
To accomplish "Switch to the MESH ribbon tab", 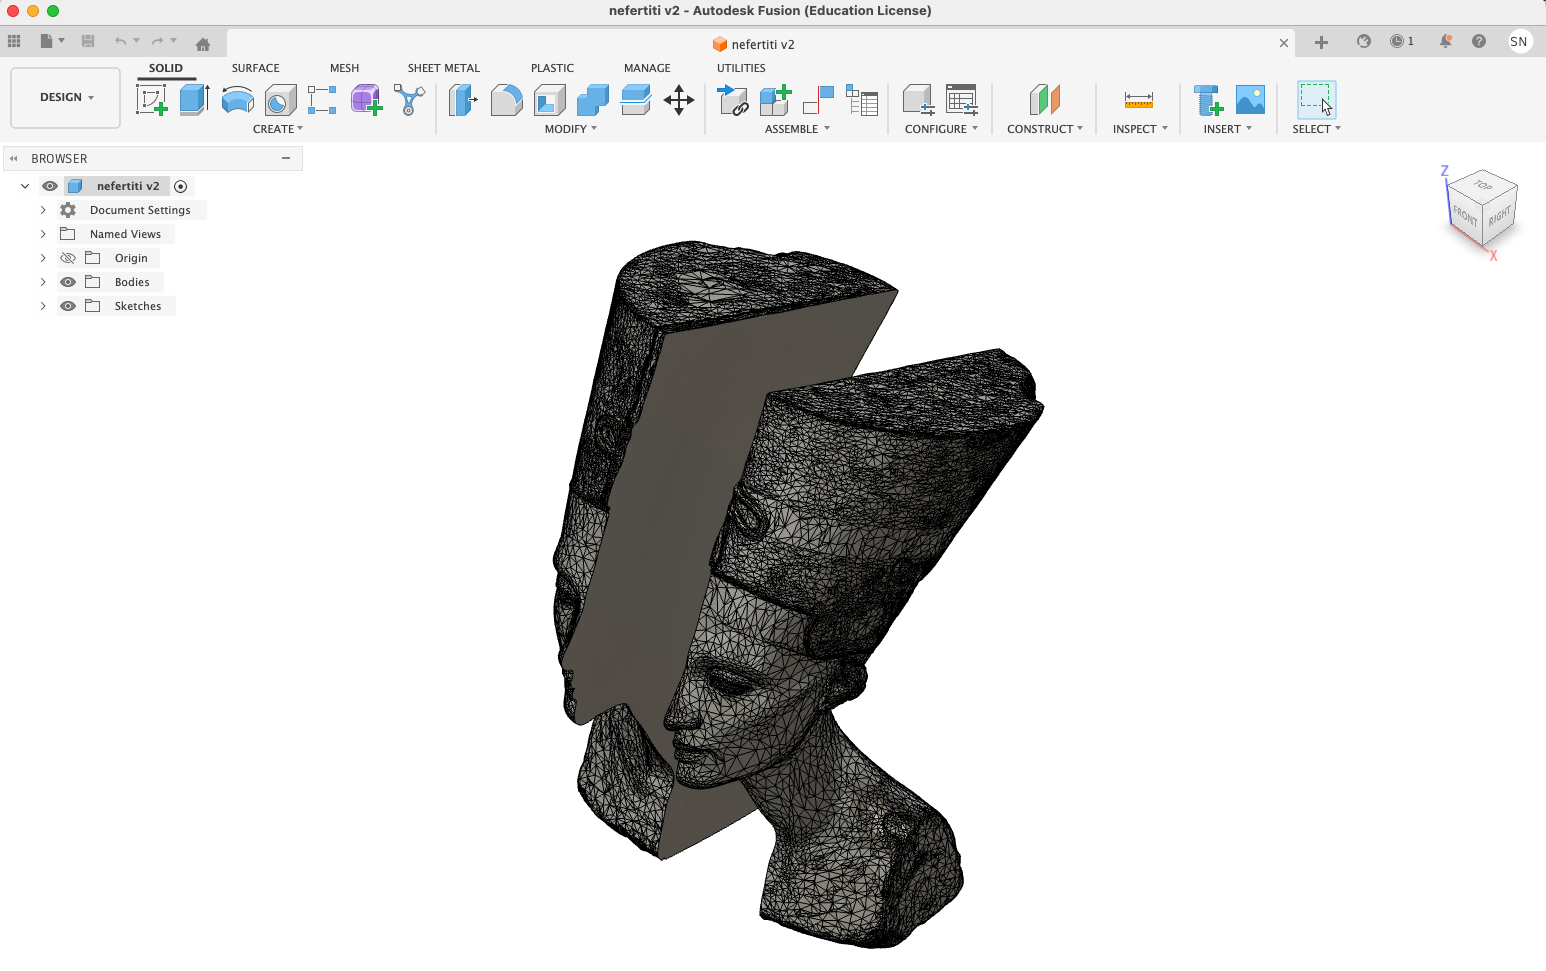I will (344, 67).
